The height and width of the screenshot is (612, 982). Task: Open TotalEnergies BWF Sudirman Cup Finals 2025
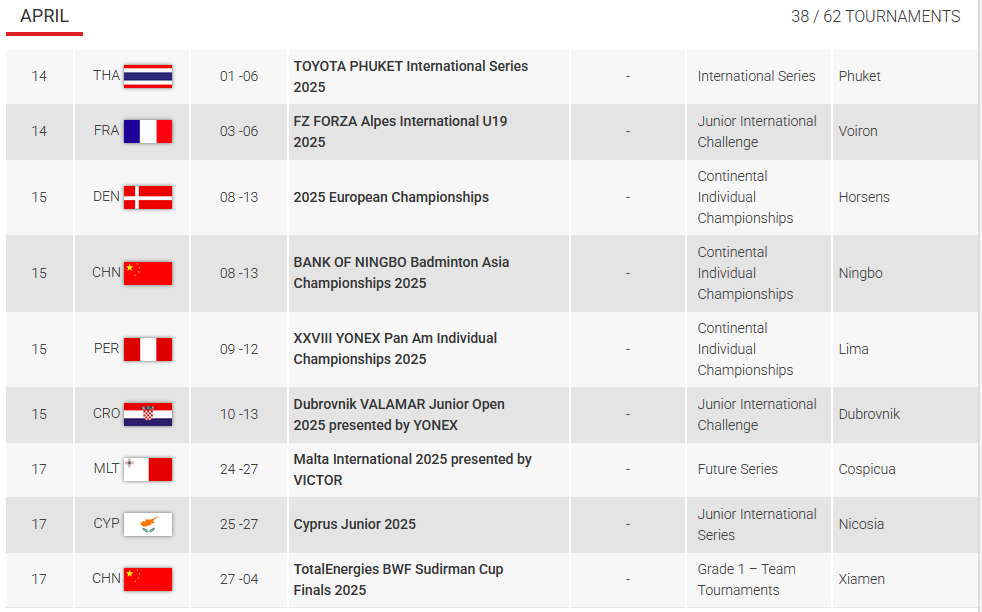point(398,579)
